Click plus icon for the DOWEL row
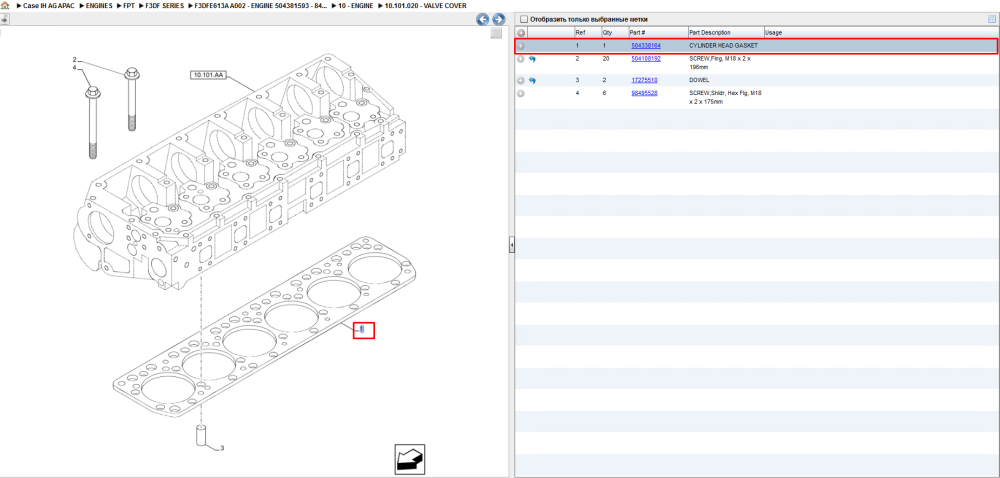 click(x=521, y=80)
